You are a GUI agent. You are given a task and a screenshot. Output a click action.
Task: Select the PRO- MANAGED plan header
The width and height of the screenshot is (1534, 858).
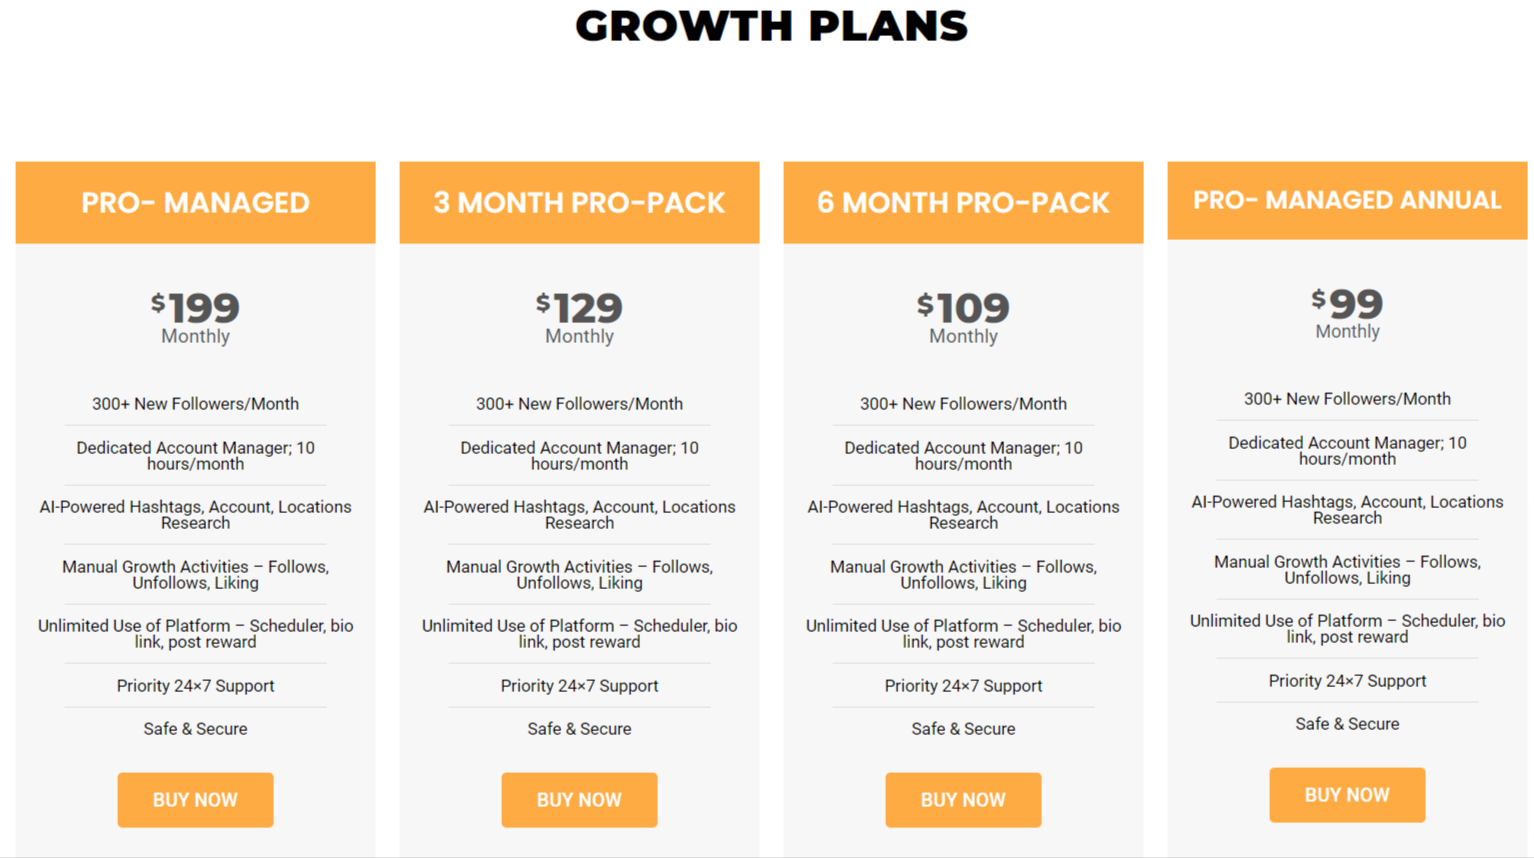coord(195,203)
